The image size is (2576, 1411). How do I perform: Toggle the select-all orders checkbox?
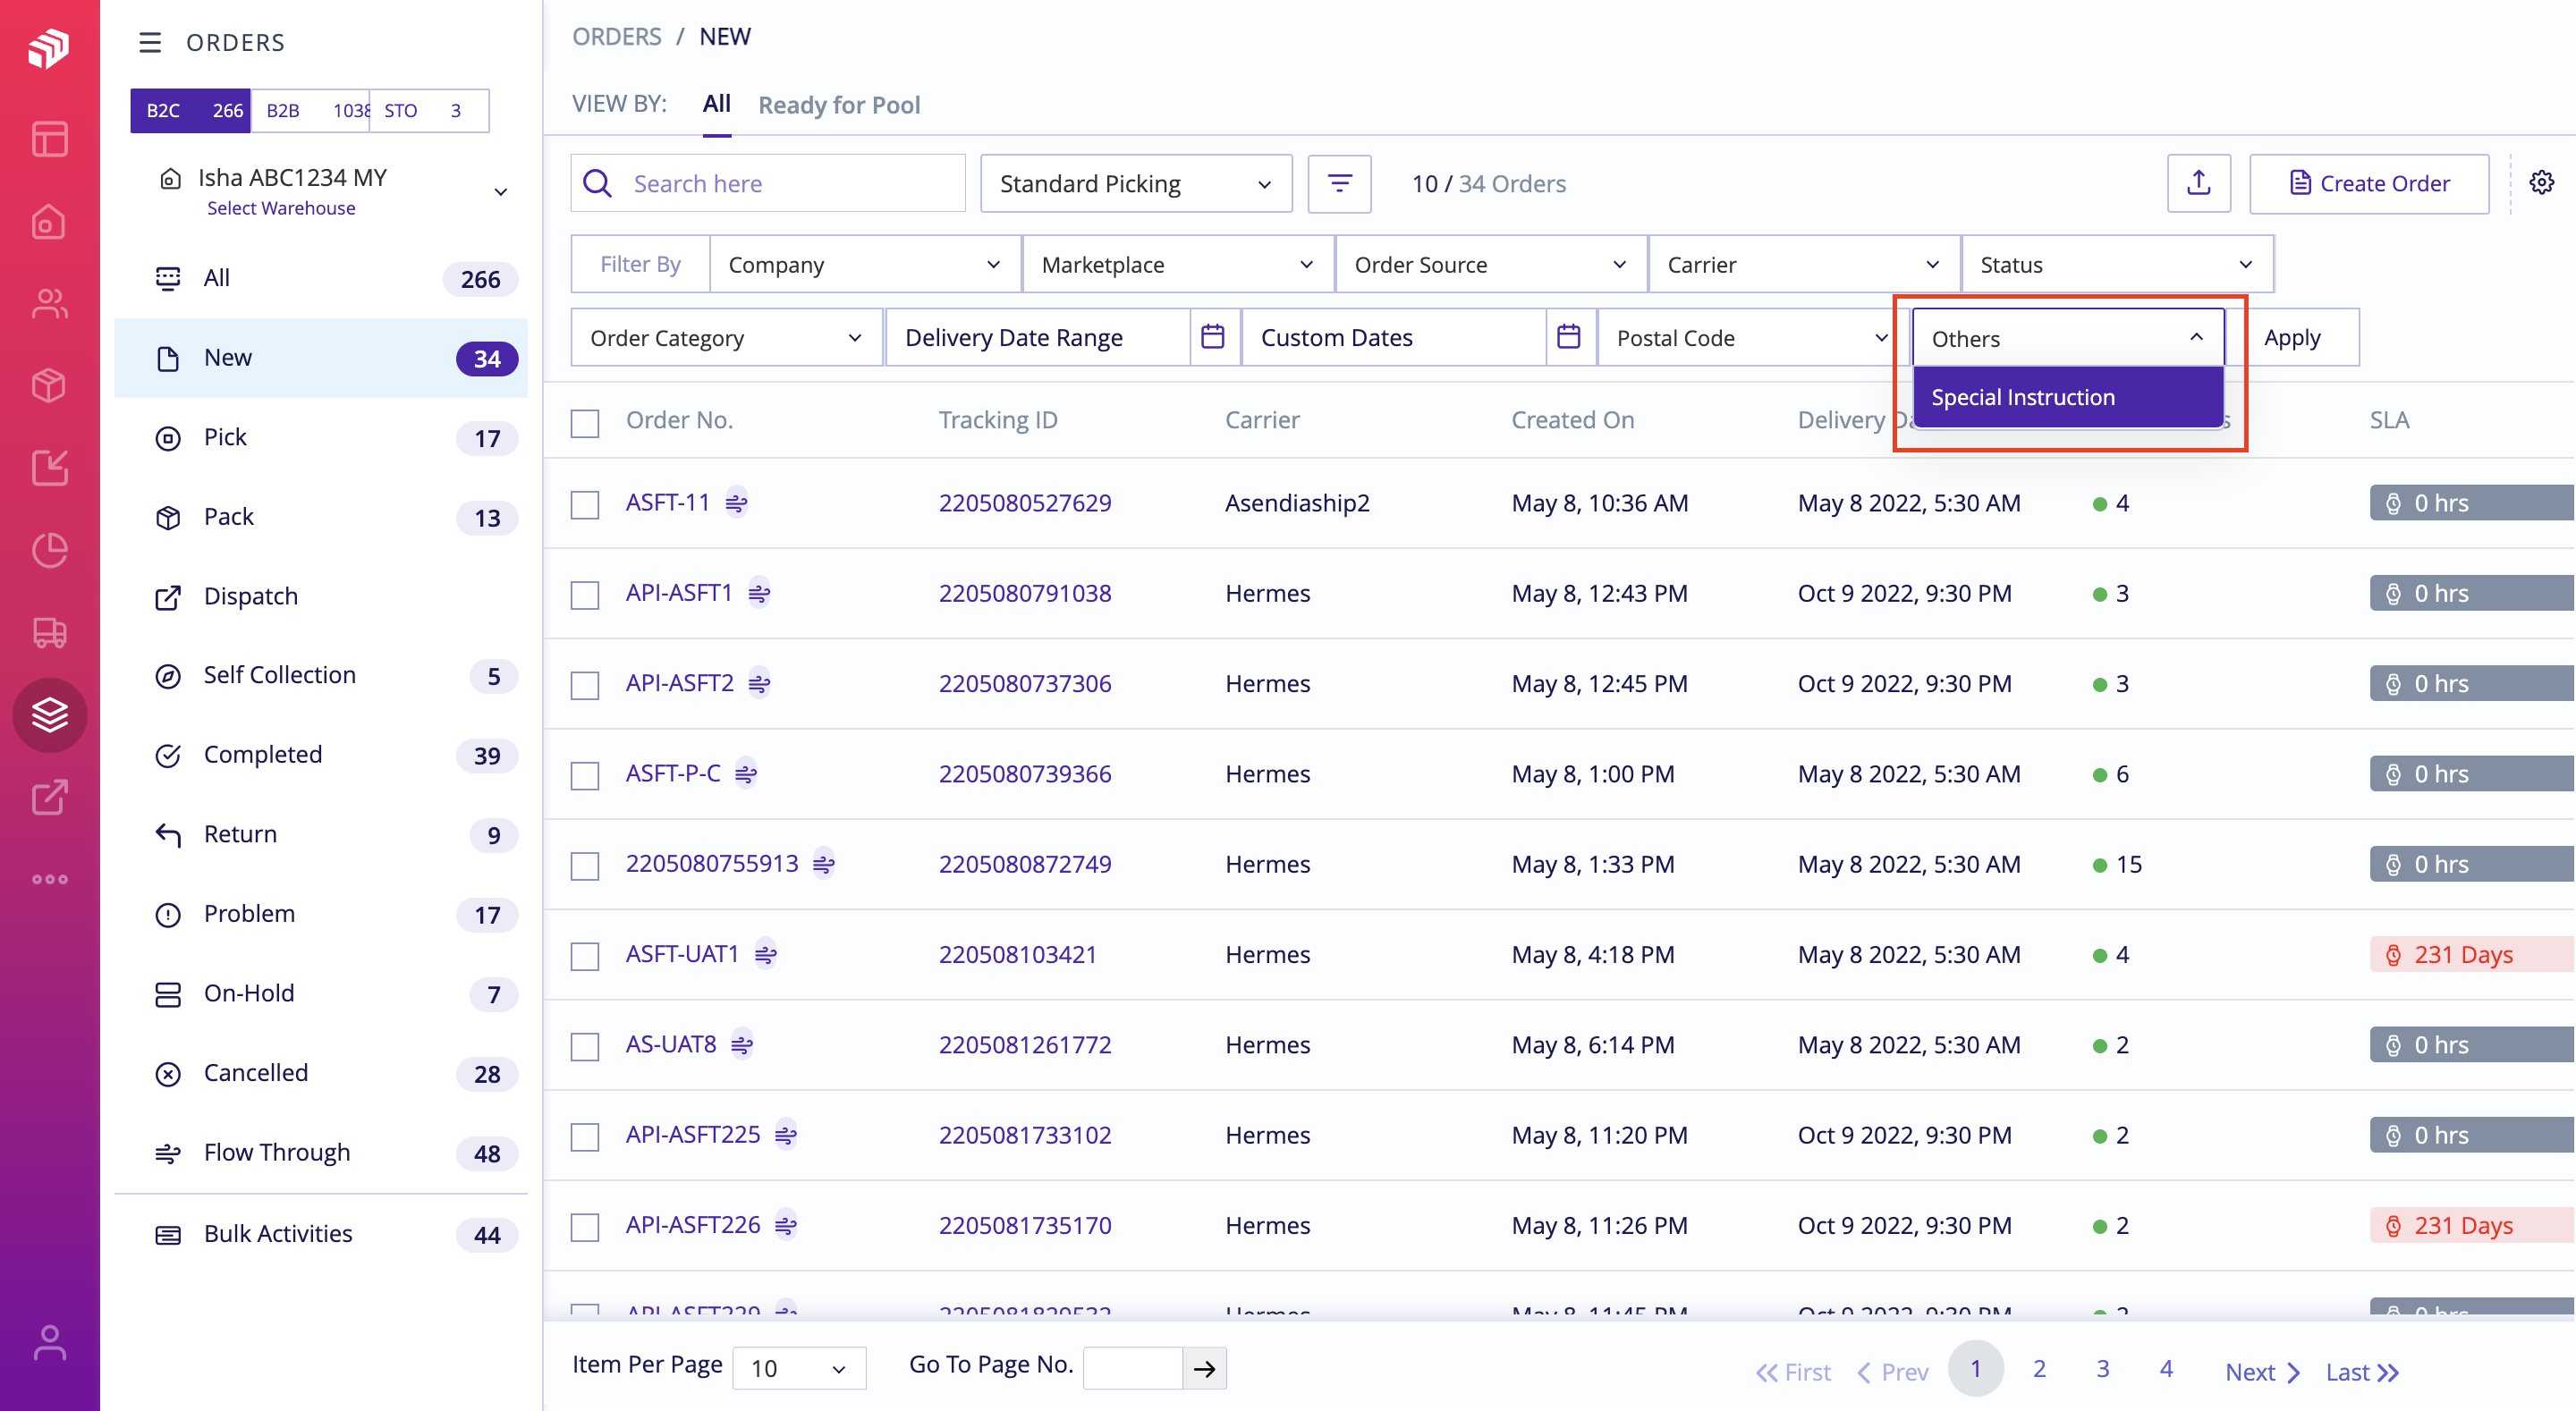(584, 423)
